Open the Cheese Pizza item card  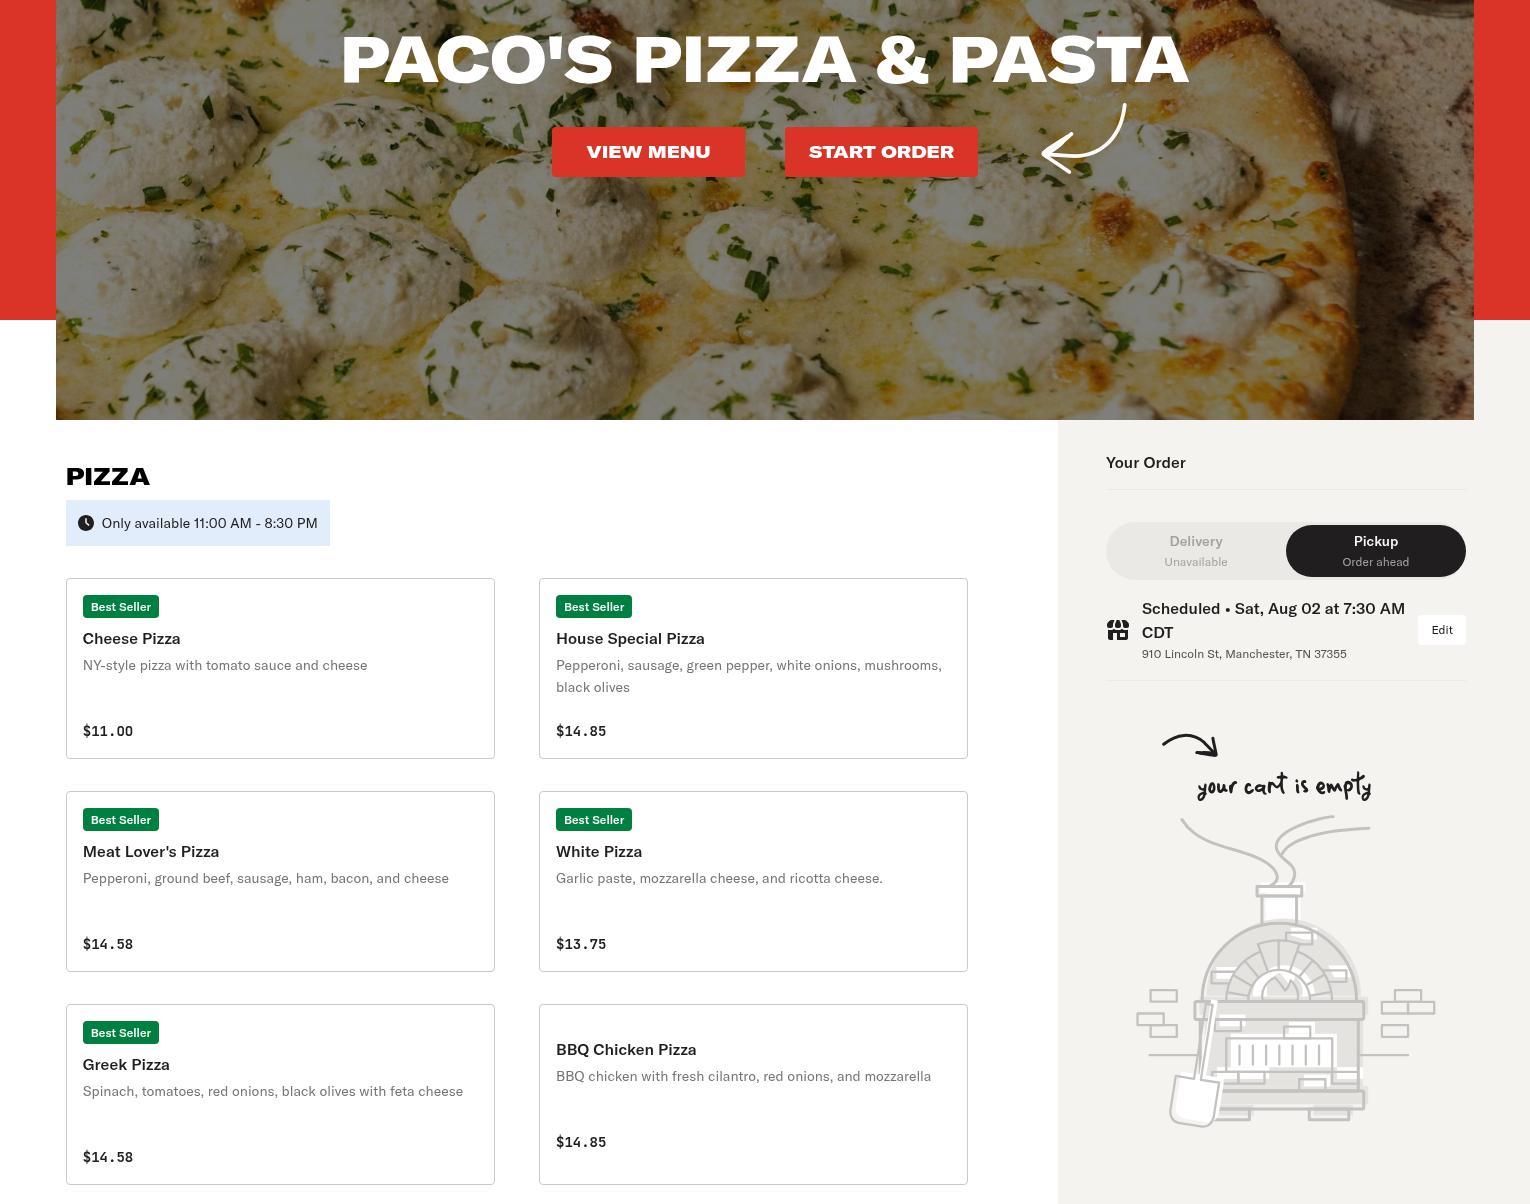(280, 668)
